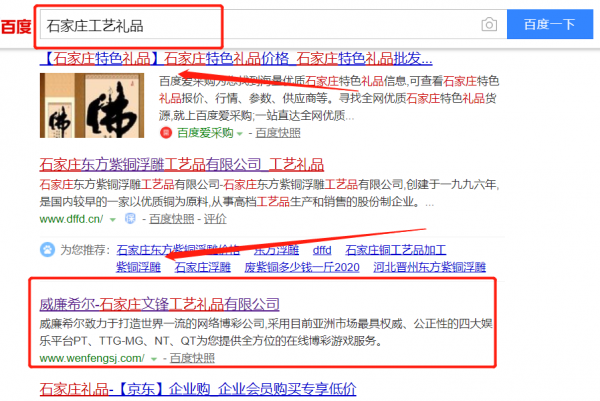Click the camera image search icon
600x401 pixels.
489,25
